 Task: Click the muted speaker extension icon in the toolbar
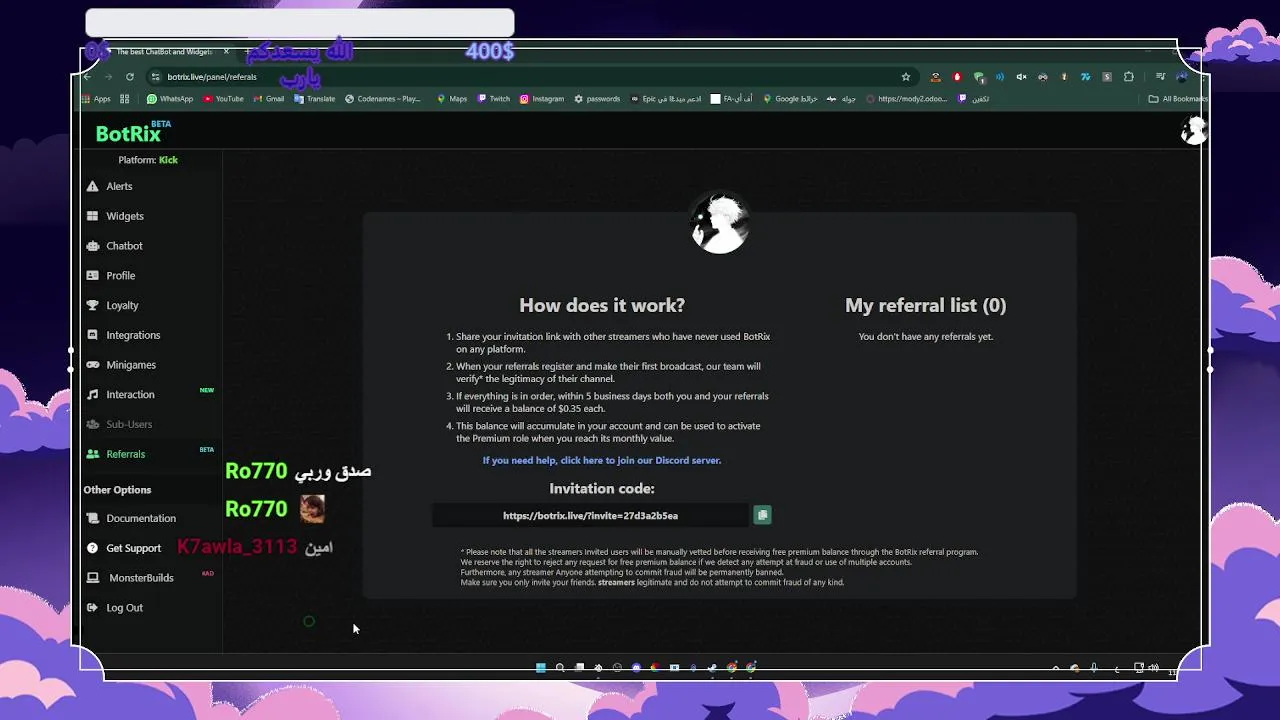pyautogui.click(x=1021, y=76)
